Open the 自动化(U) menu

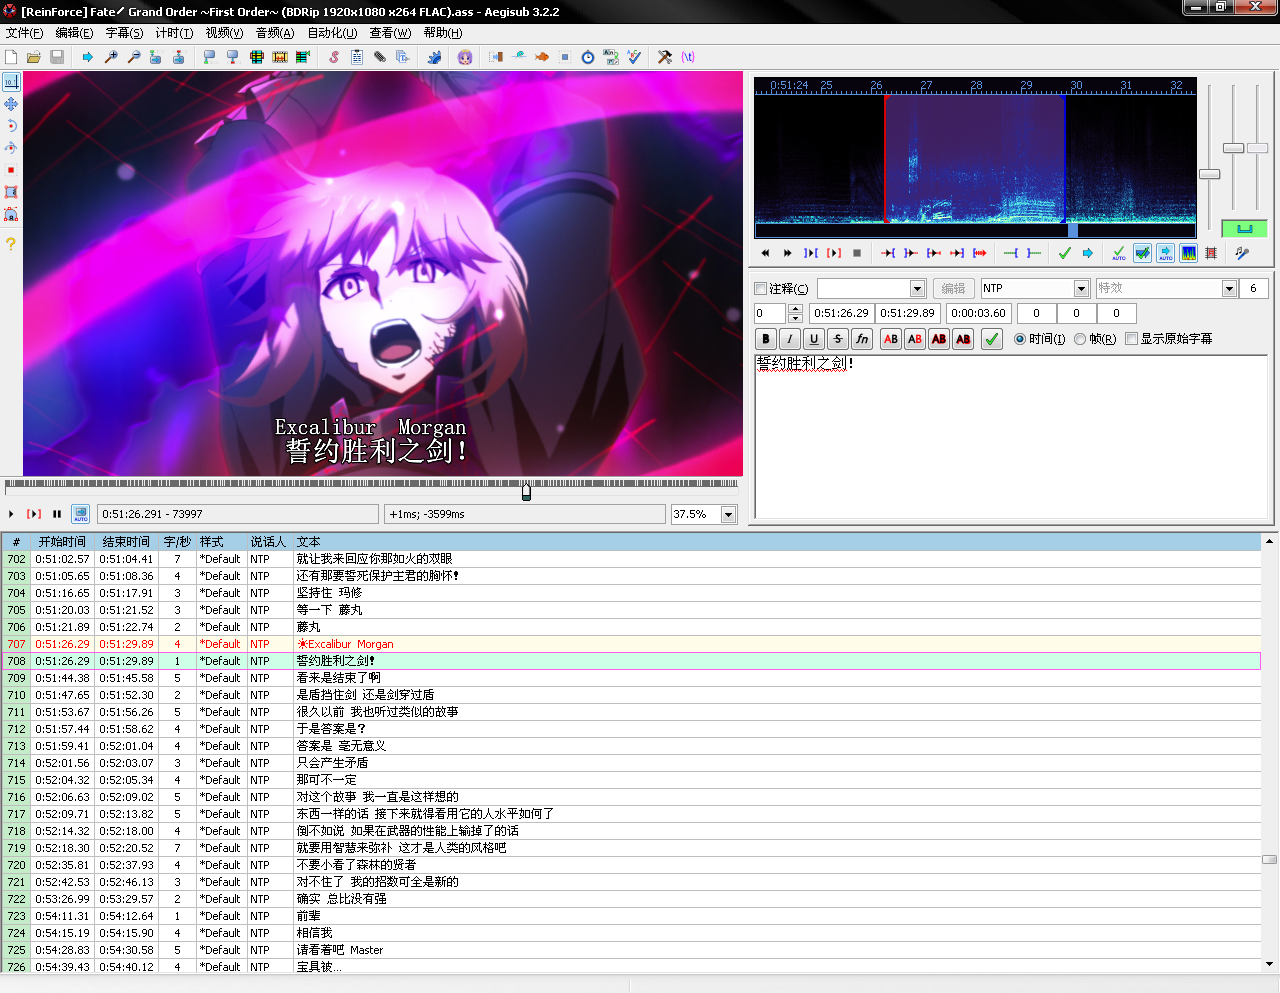[x=332, y=33]
